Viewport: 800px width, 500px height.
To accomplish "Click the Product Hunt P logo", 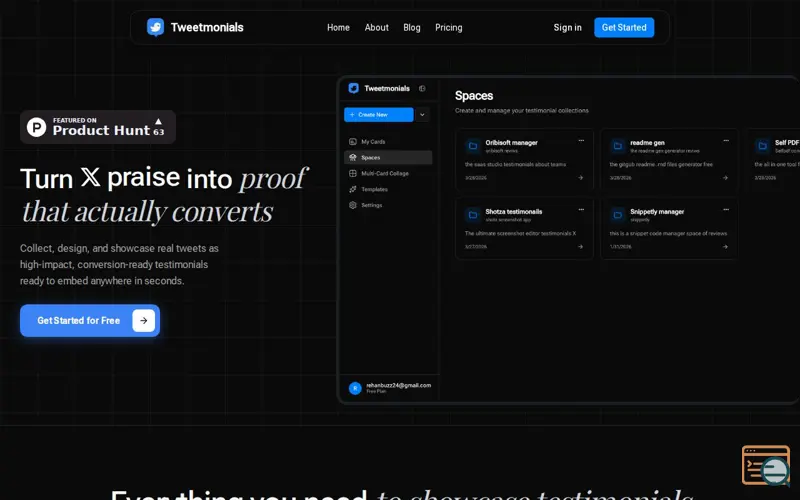I will click(x=36, y=127).
